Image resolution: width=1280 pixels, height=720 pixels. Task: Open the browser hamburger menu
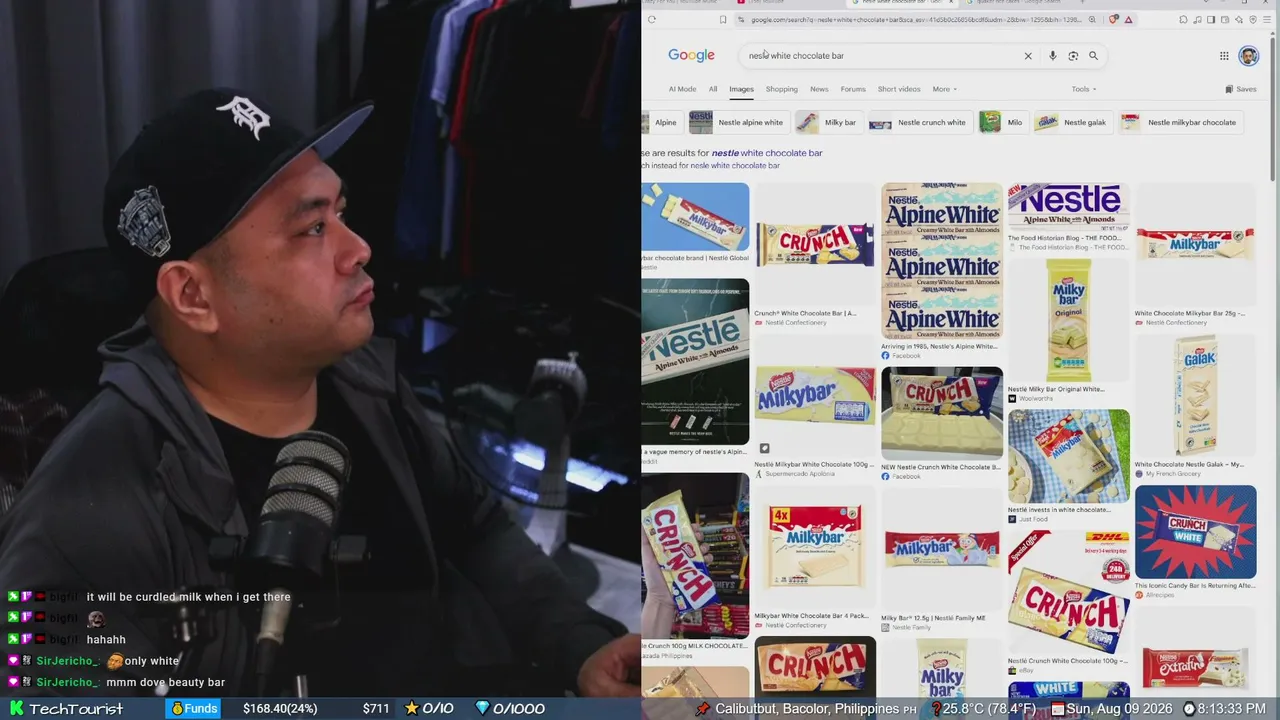tap(1267, 19)
